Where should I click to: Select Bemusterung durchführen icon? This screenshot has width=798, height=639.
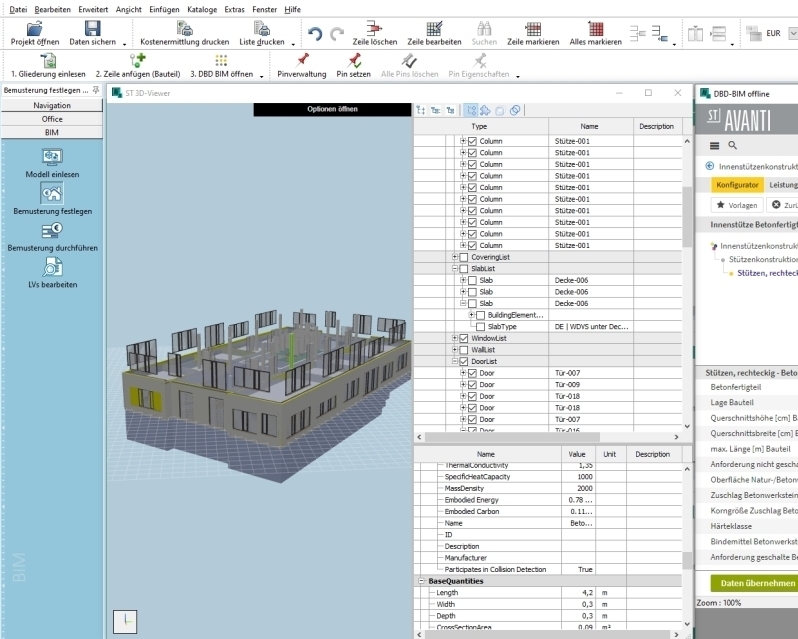pos(52,231)
